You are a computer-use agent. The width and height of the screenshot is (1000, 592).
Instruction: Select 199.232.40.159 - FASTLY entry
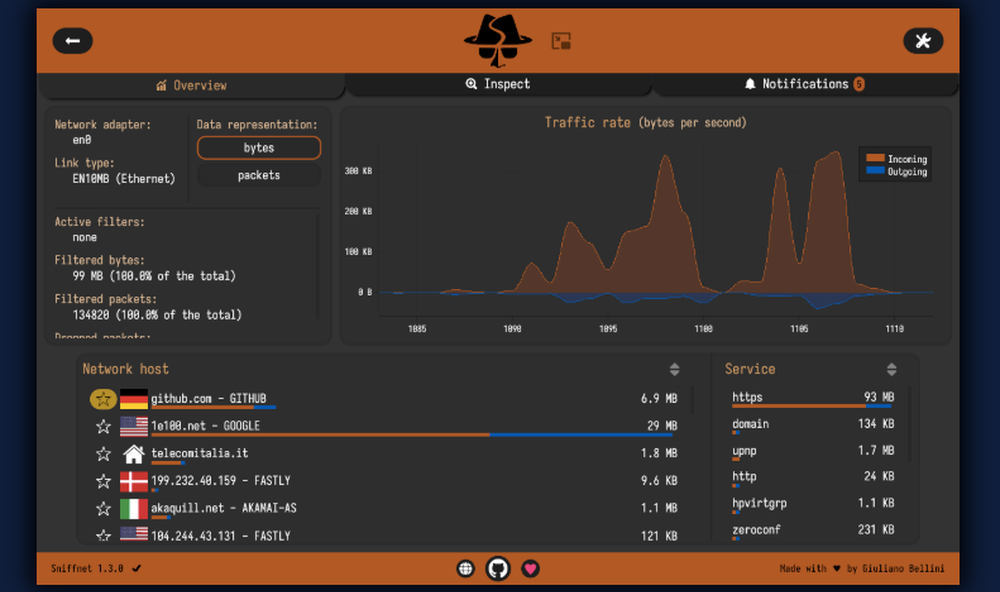383,481
